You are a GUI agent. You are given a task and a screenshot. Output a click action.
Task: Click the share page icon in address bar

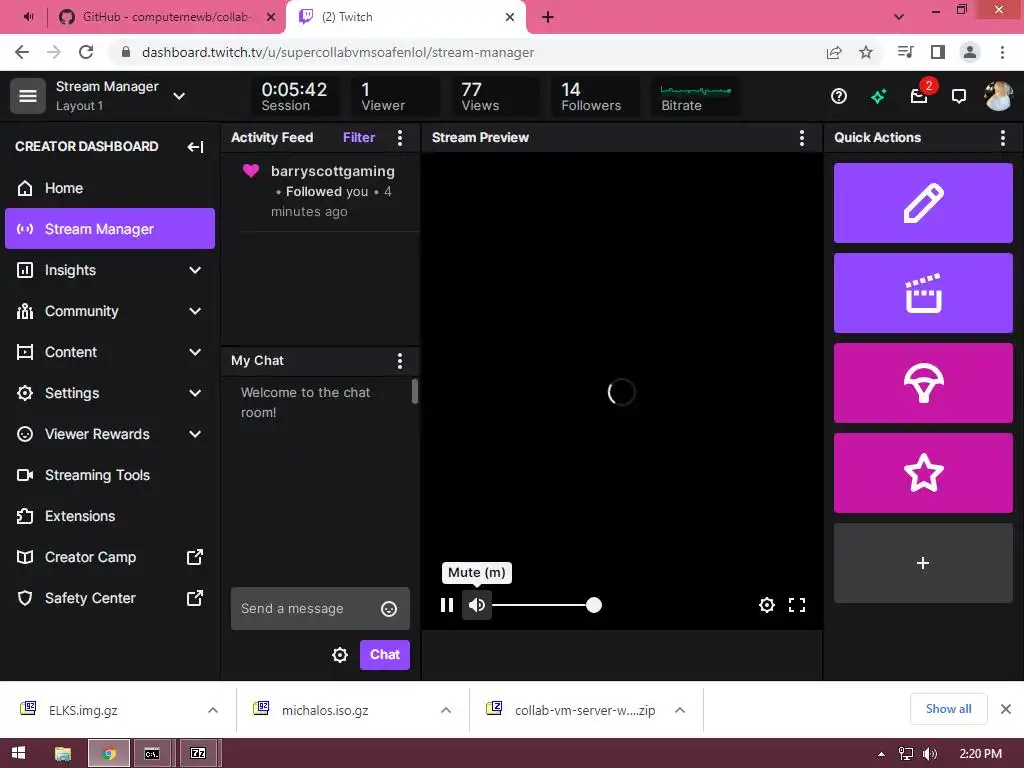(x=834, y=52)
